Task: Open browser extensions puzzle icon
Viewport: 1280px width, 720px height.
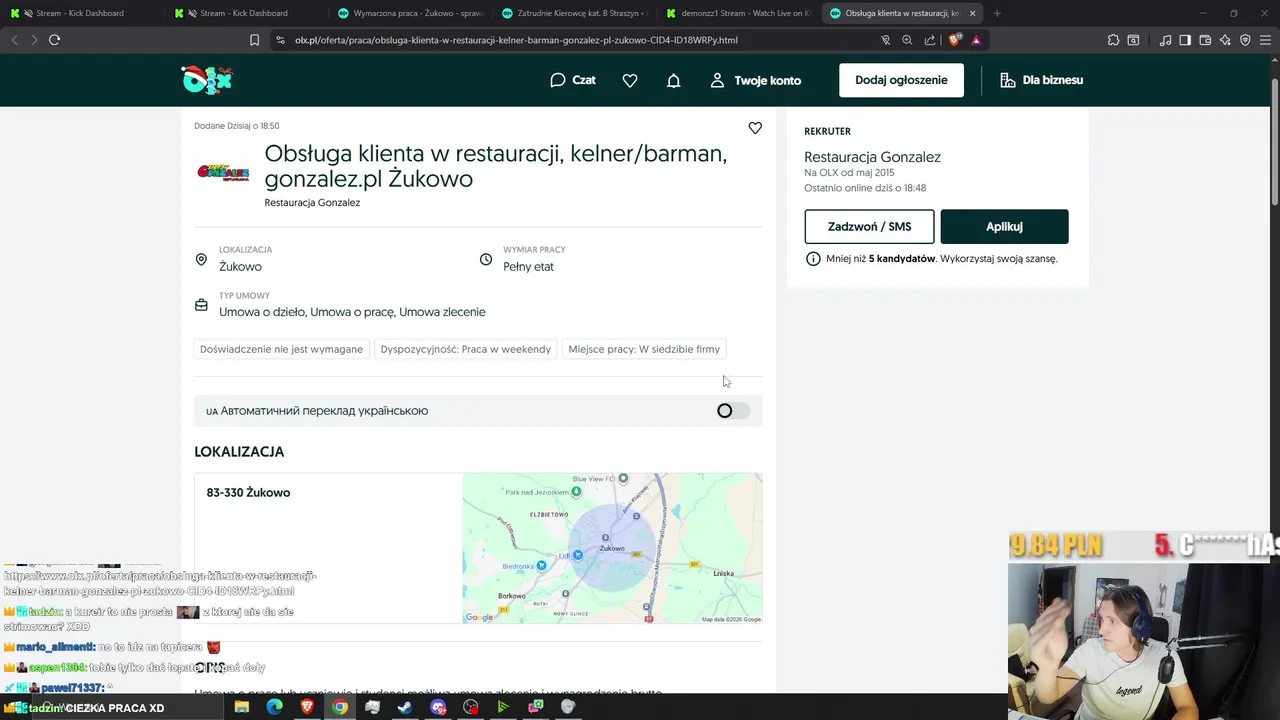Action: (1113, 40)
